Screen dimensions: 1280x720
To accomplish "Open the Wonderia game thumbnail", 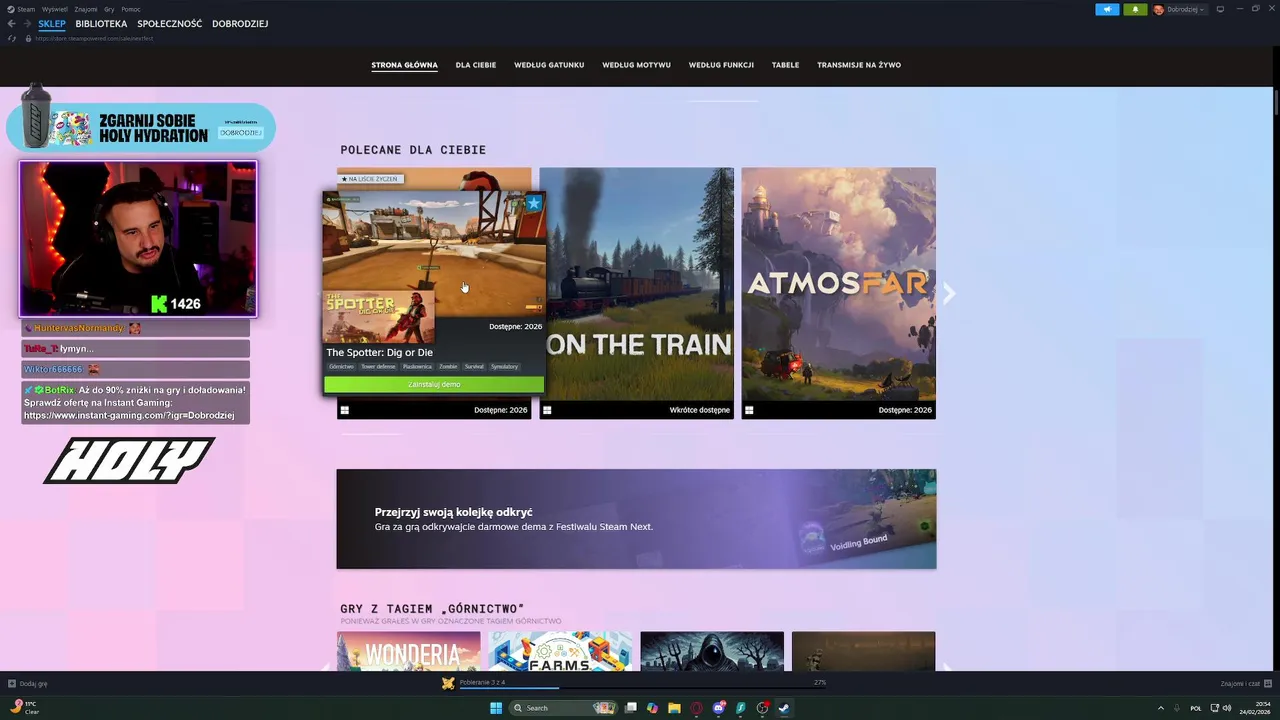I will click(x=408, y=651).
